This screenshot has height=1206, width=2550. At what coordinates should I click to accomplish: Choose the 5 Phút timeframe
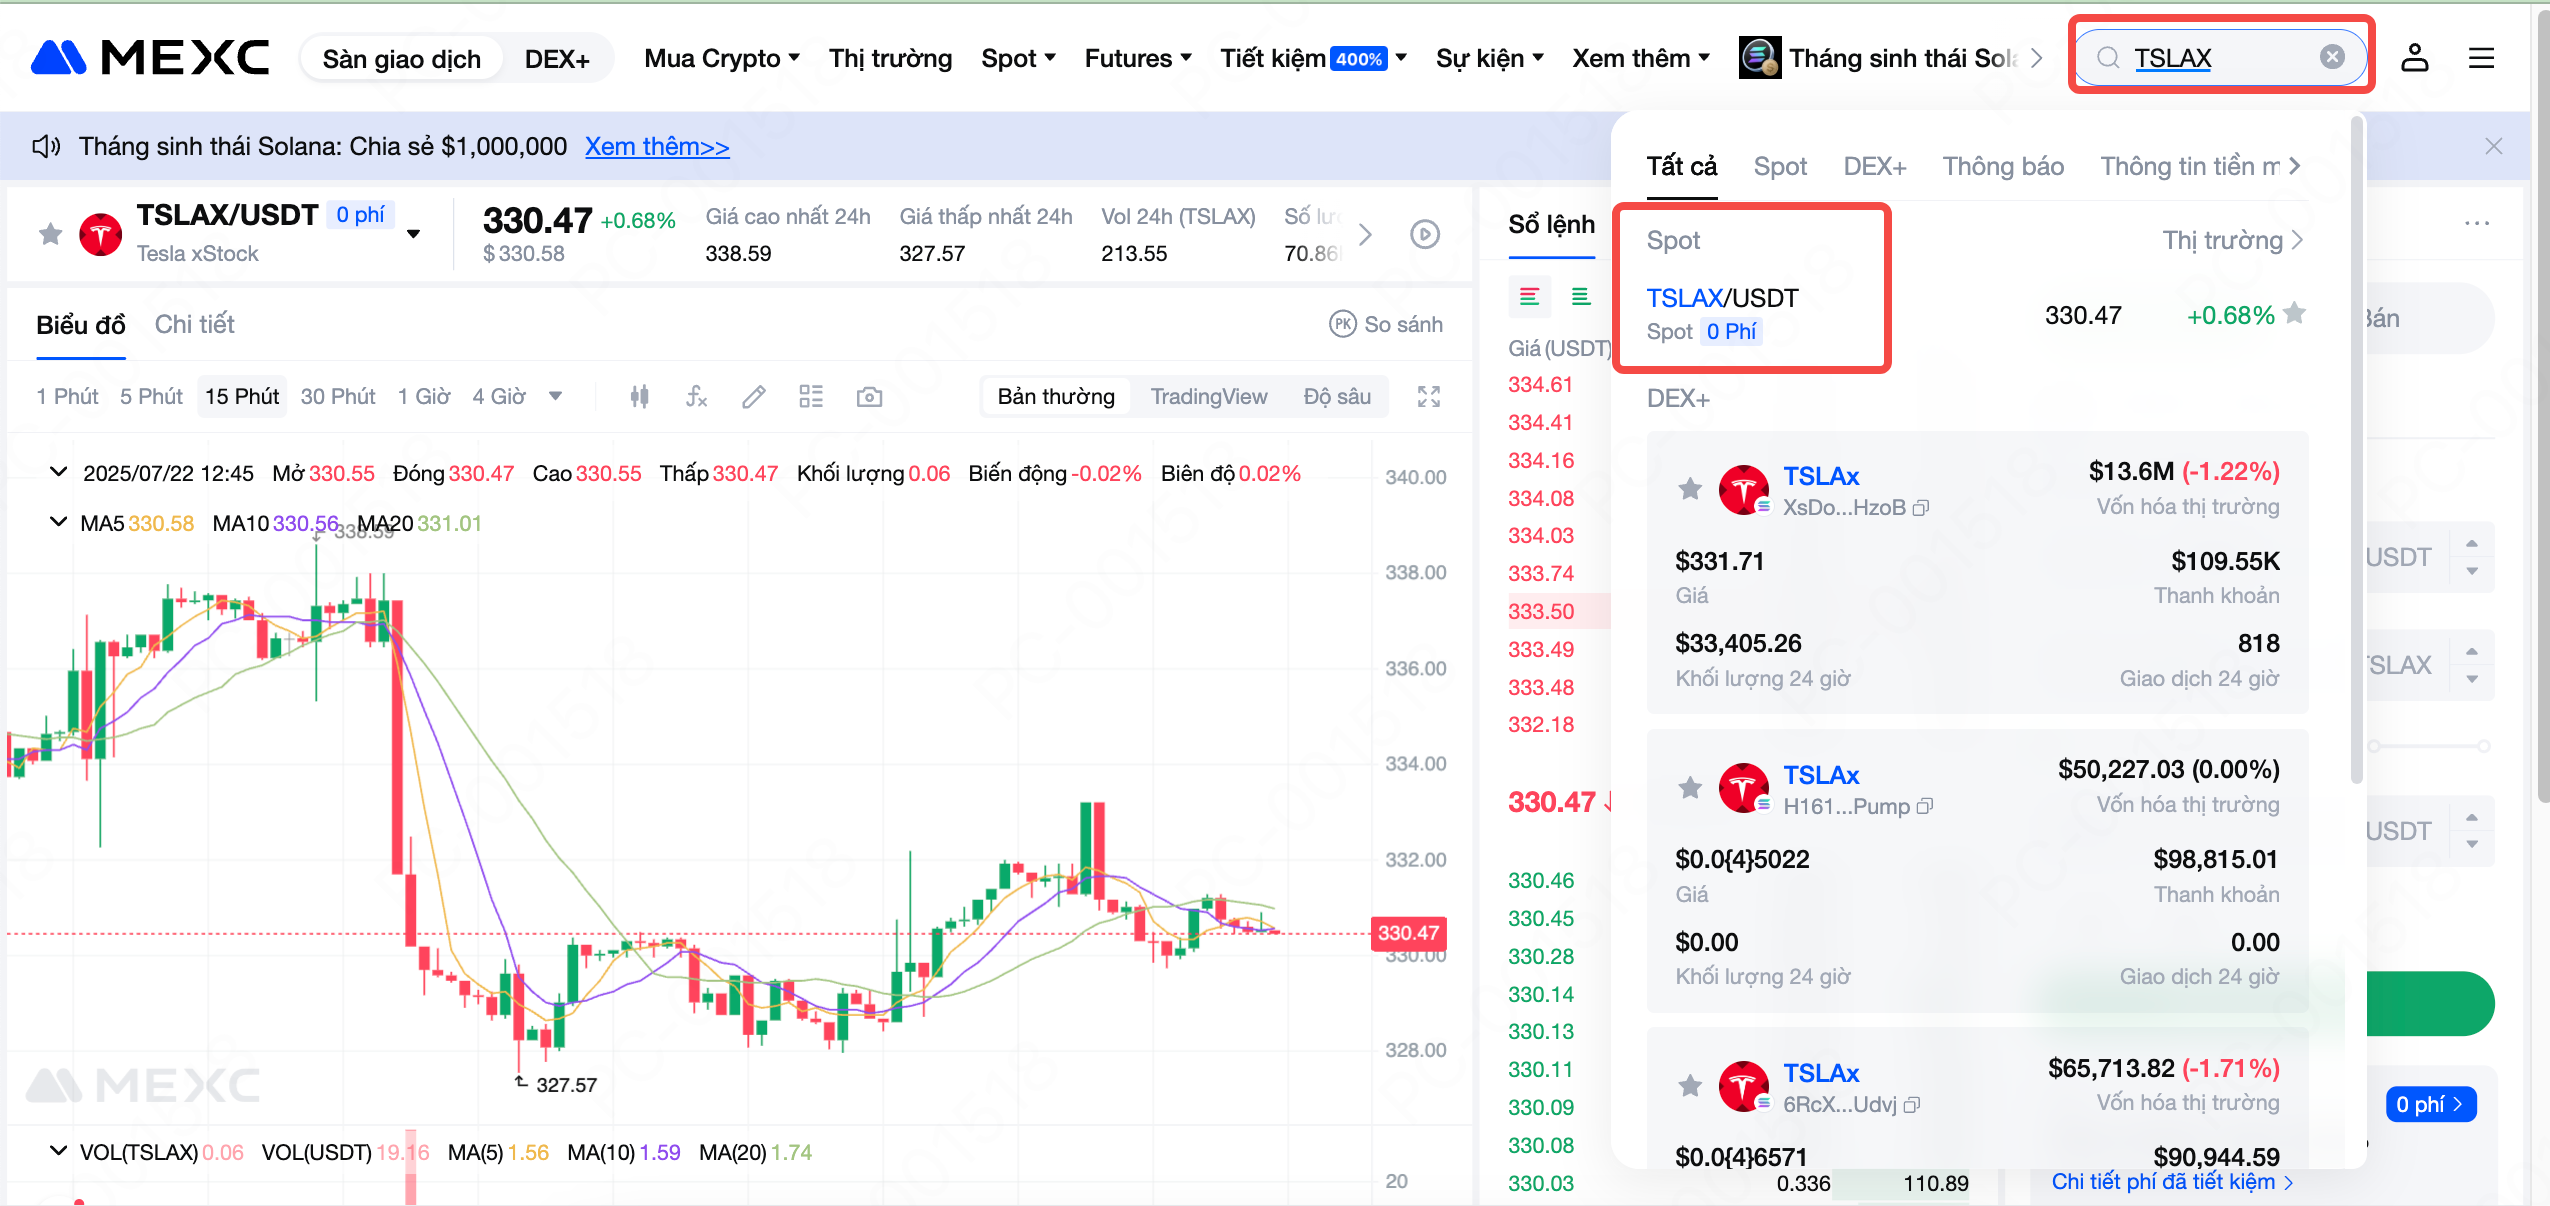(x=151, y=397)
